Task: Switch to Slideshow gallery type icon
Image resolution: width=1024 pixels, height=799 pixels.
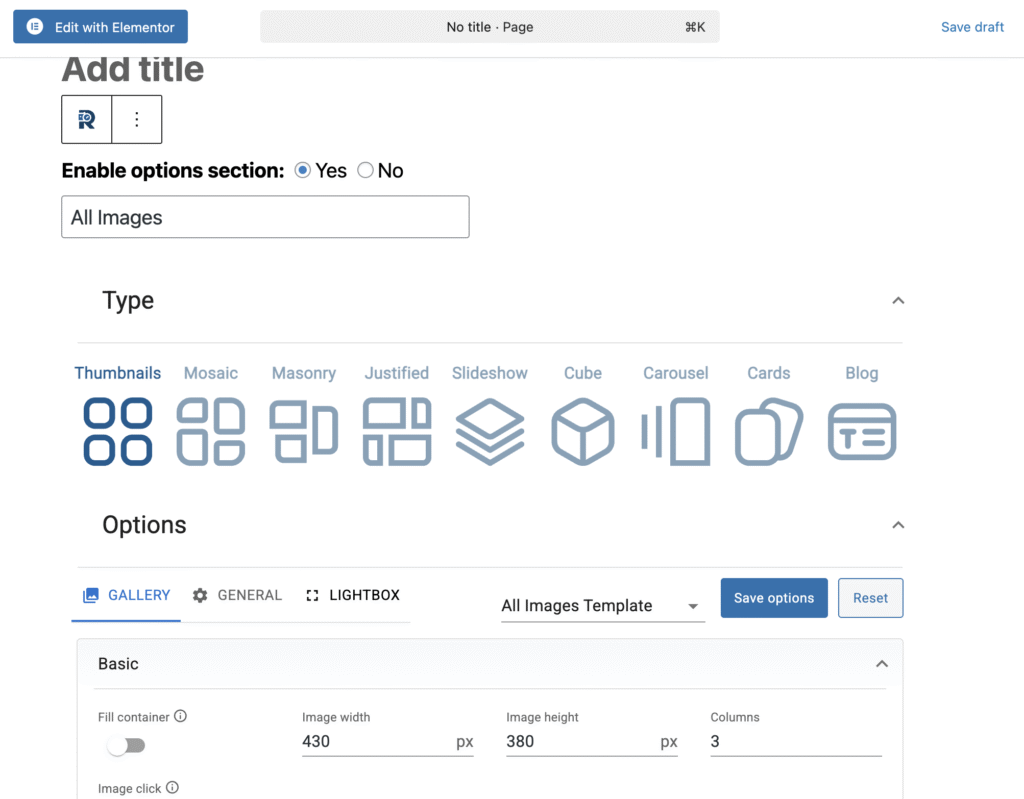Action: (490, 431)
